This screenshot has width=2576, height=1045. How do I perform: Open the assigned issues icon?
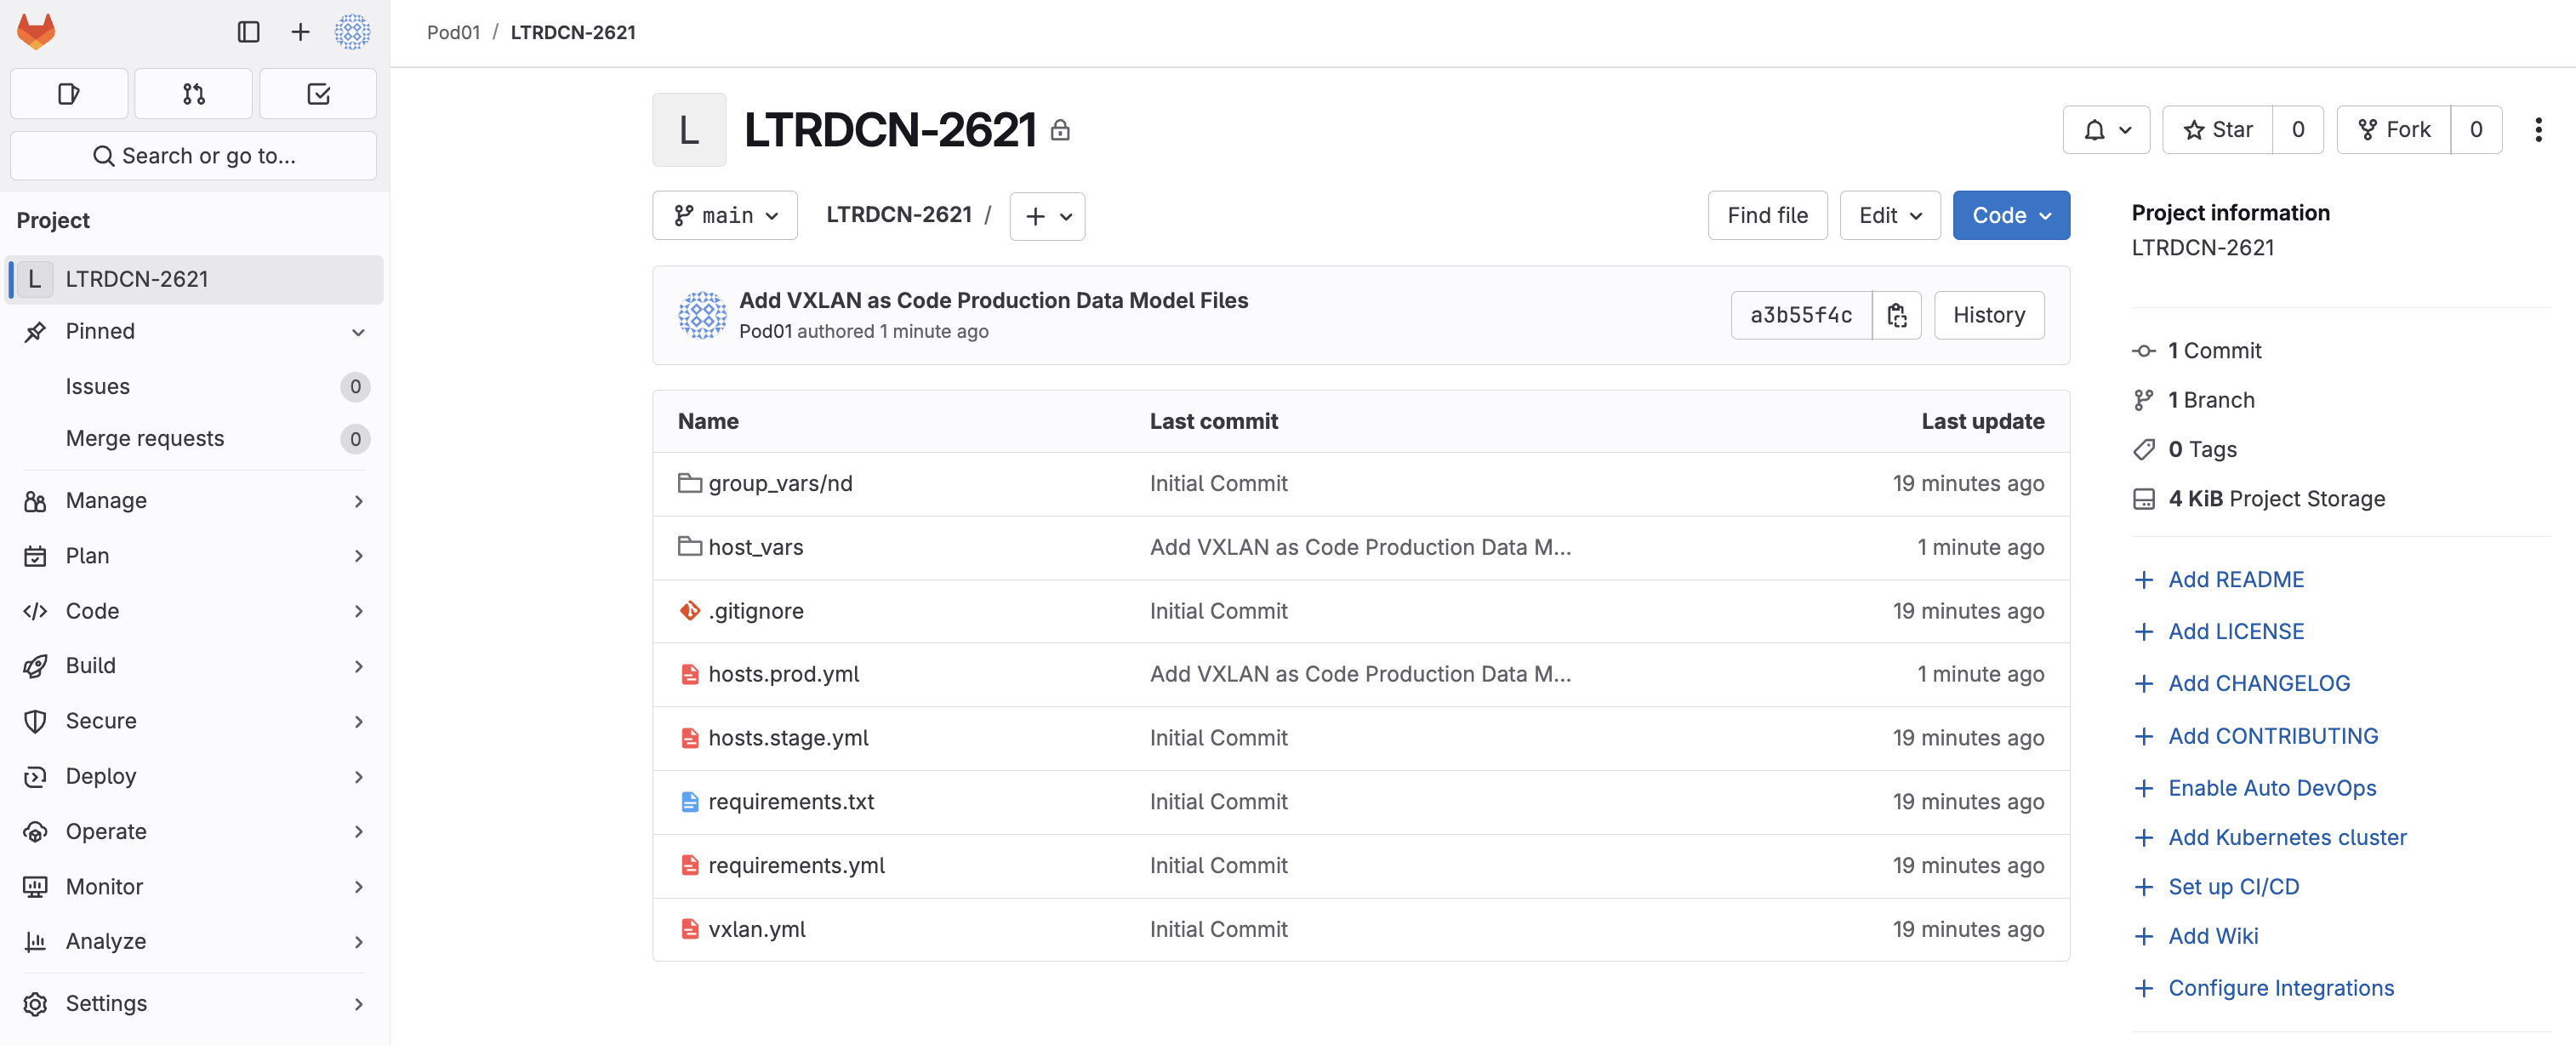(x=69, y=94)
